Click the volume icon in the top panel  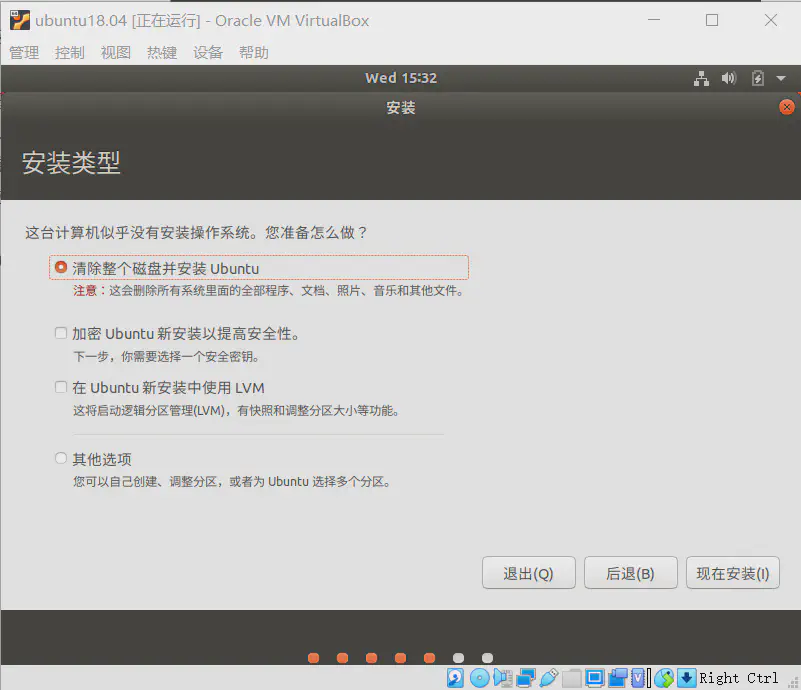[x=728, y=77]
